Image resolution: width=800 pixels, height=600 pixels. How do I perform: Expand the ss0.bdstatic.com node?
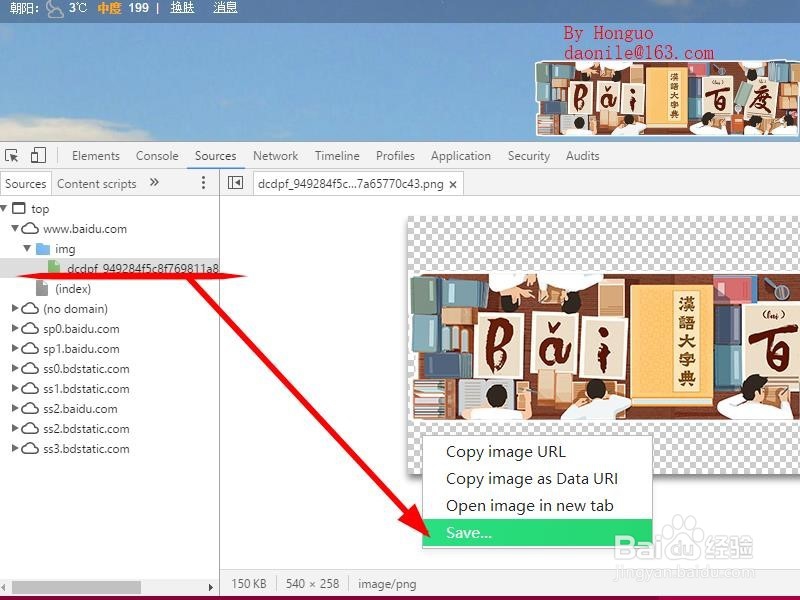pos(15,368)
